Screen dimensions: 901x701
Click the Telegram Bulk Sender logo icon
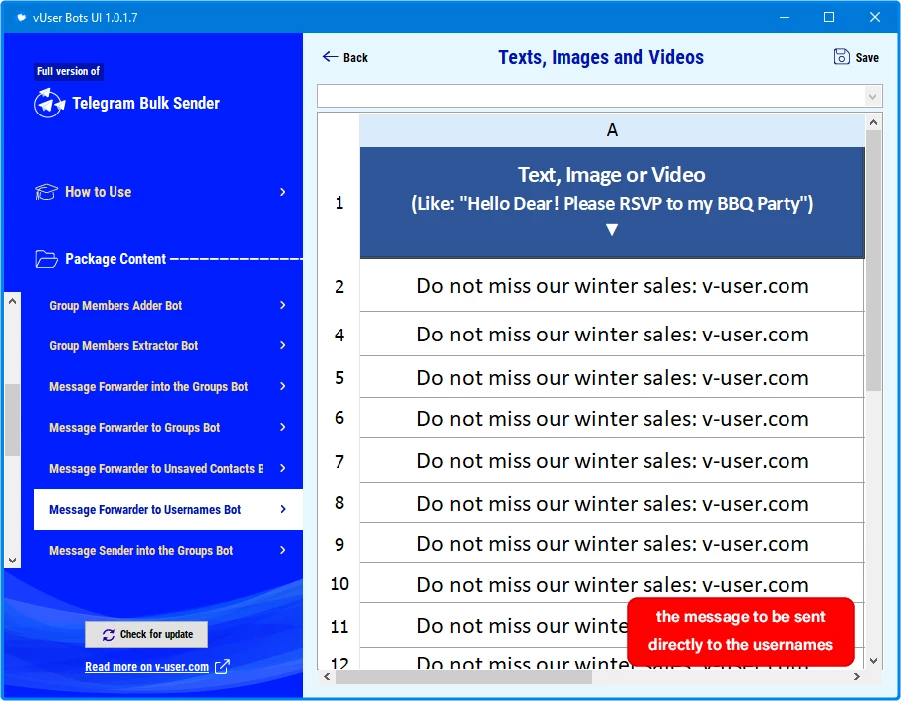click(49, 103)
